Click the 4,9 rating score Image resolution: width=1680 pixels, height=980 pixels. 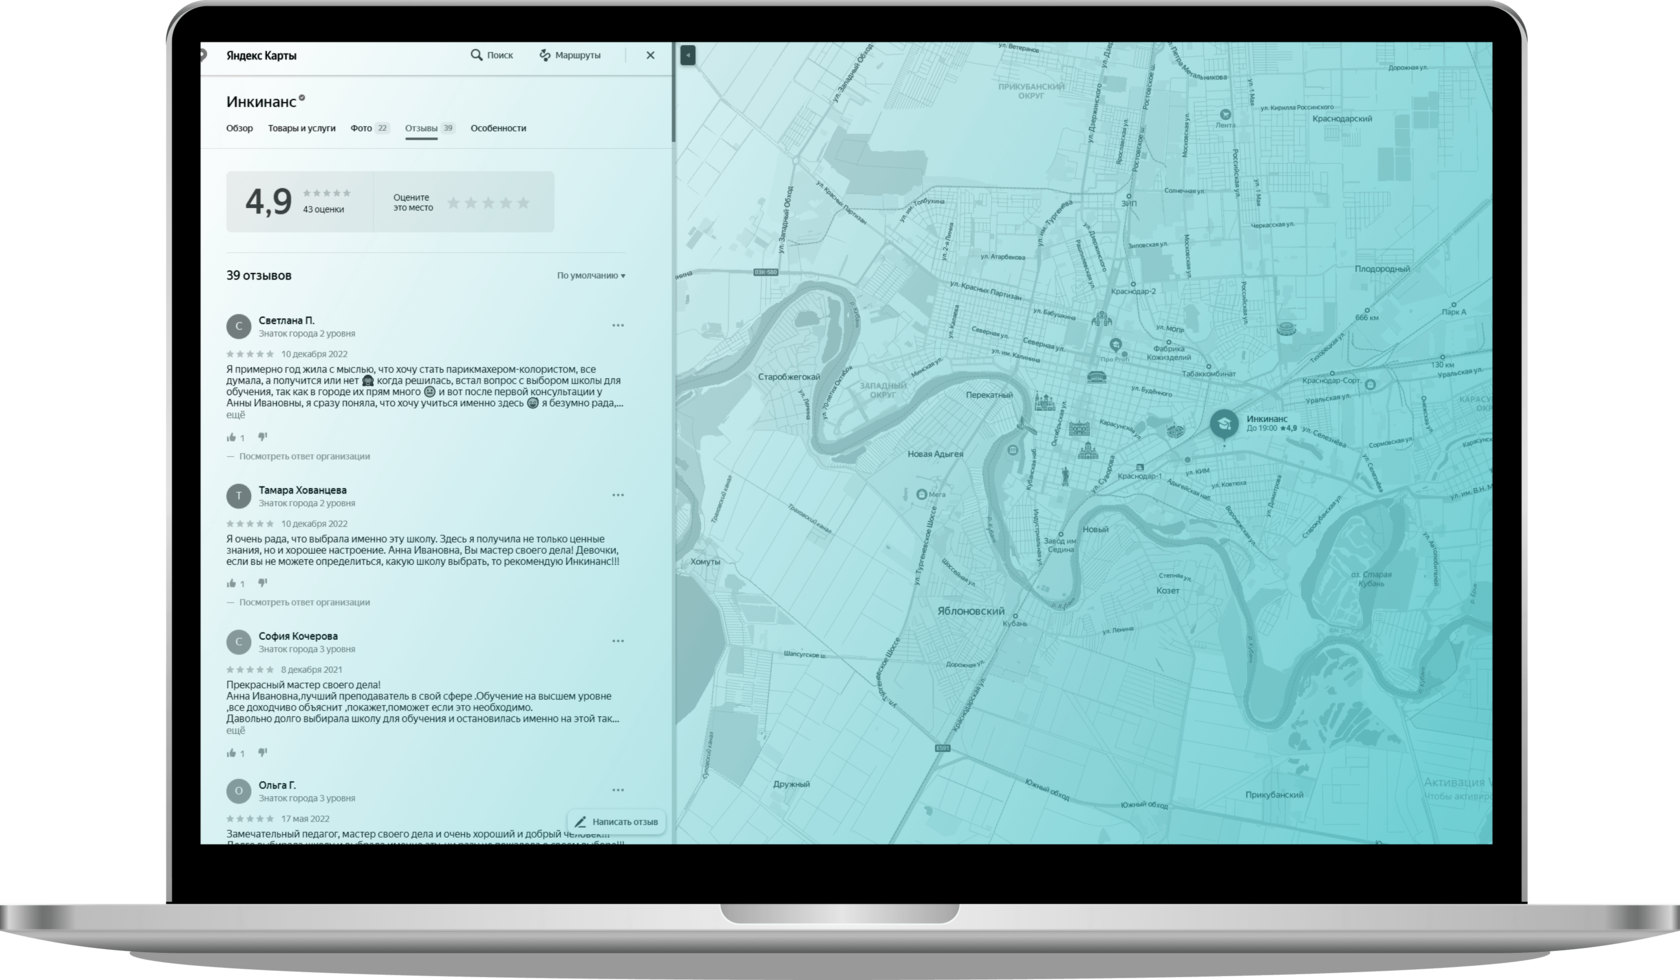[268, 202]
